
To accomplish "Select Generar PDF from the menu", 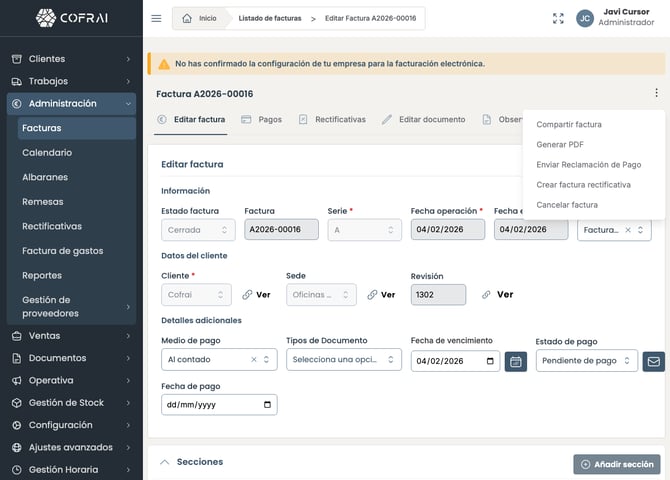I will click(560, 145).
